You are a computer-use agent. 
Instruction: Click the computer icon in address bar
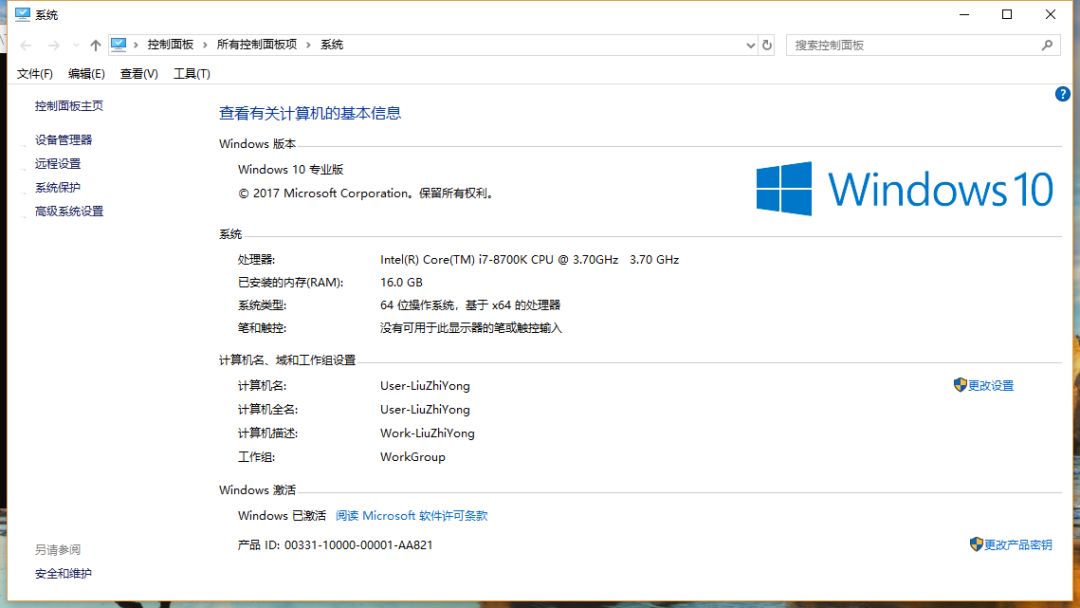pyautogui.click(x=118, y=45)
